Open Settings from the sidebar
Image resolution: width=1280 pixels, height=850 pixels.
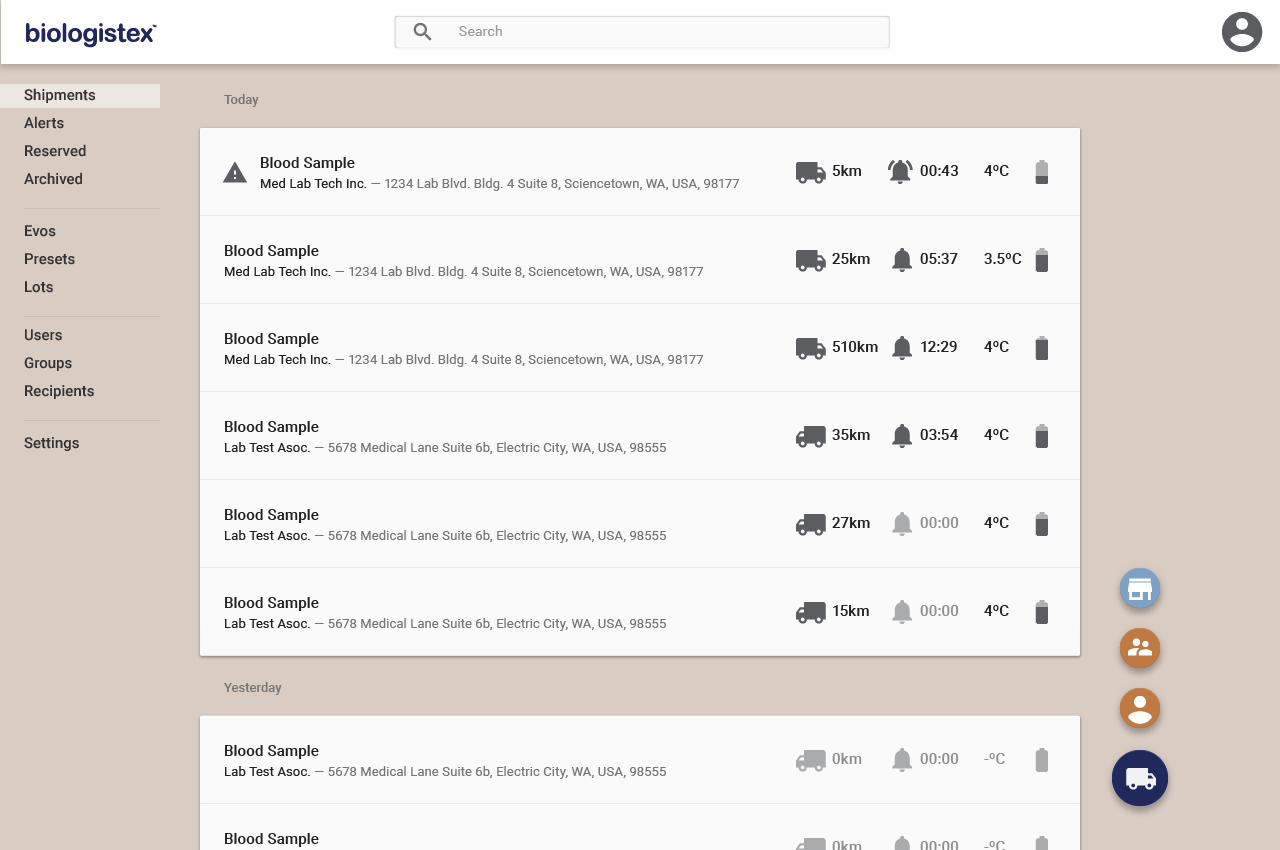[51, 443]
